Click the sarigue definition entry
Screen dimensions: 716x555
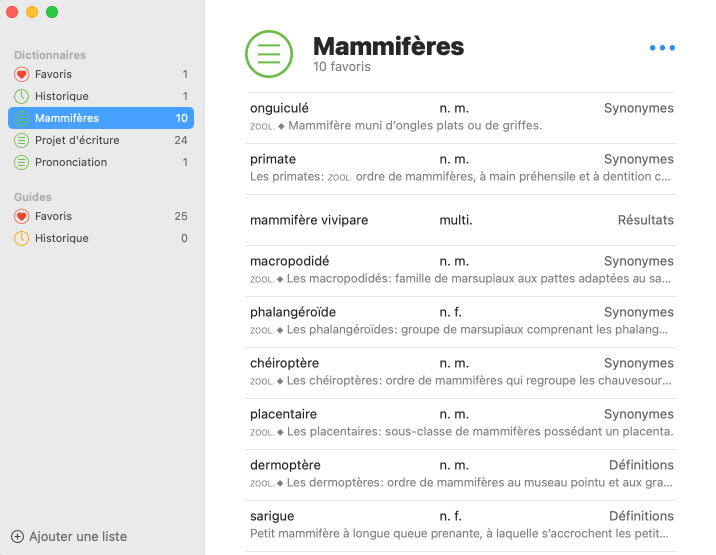(461, 525)
